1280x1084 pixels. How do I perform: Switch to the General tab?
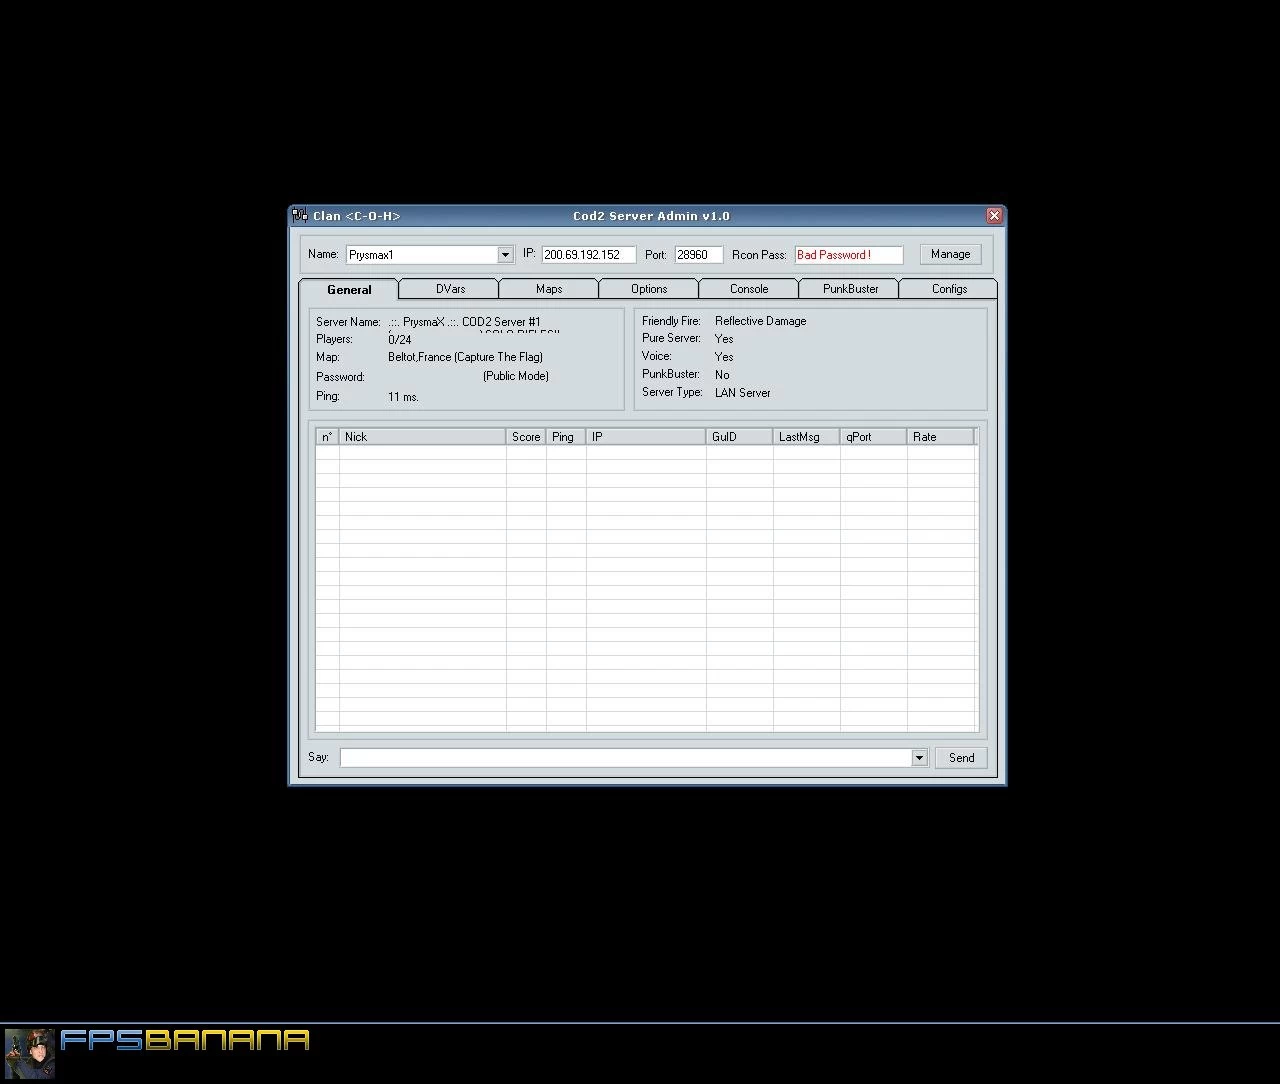point(349,289)
